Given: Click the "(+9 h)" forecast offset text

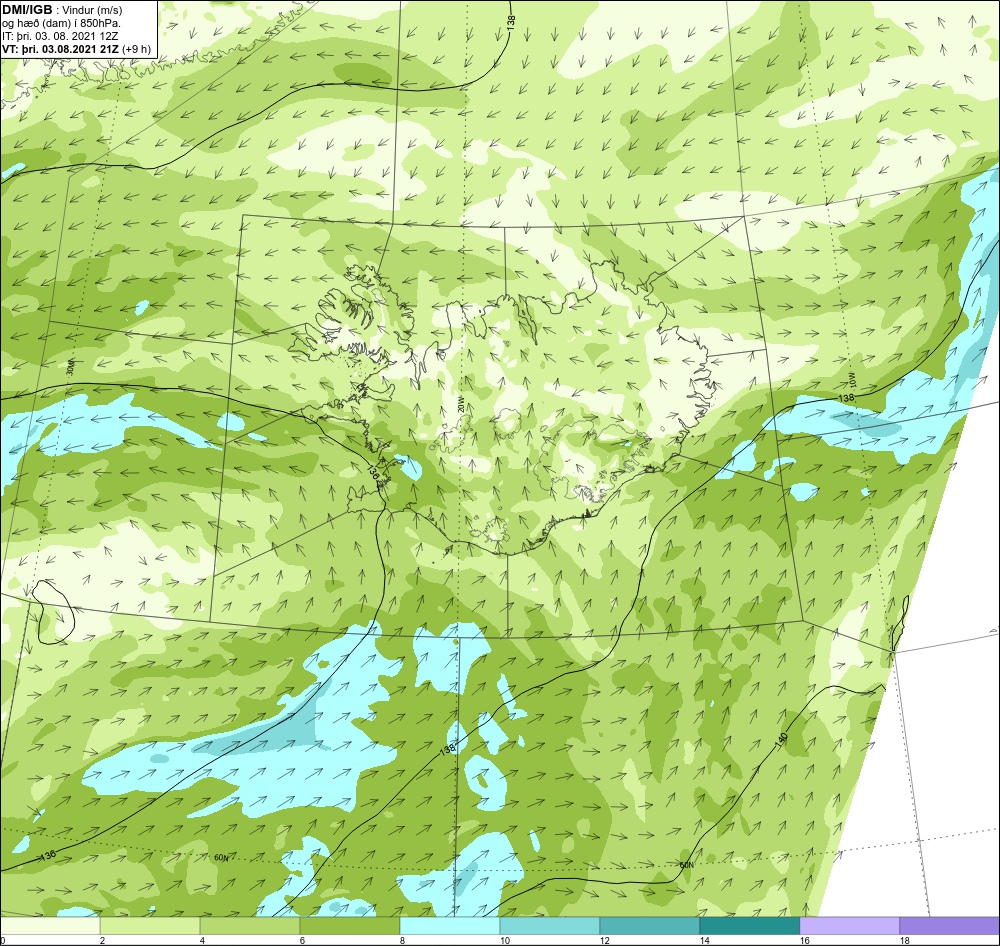Looking at the screenshot, I should pos(137,48).
